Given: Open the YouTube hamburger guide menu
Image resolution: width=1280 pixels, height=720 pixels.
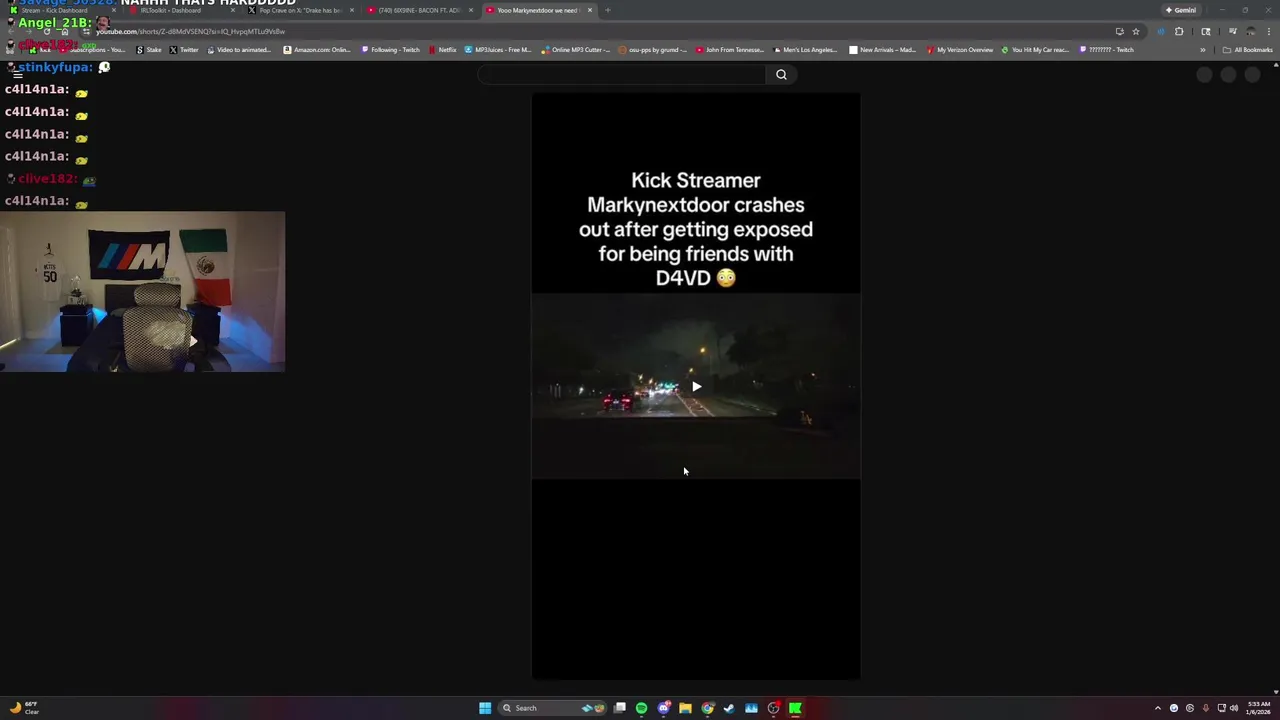Looking at the screenshot, I should [x=17, y=75].
